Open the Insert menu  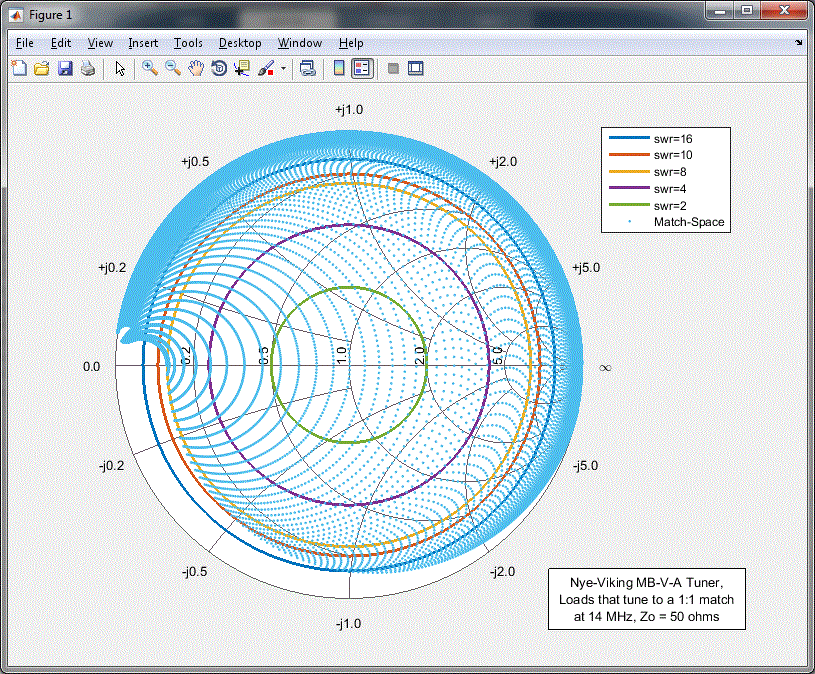click(x=143, y=43)
